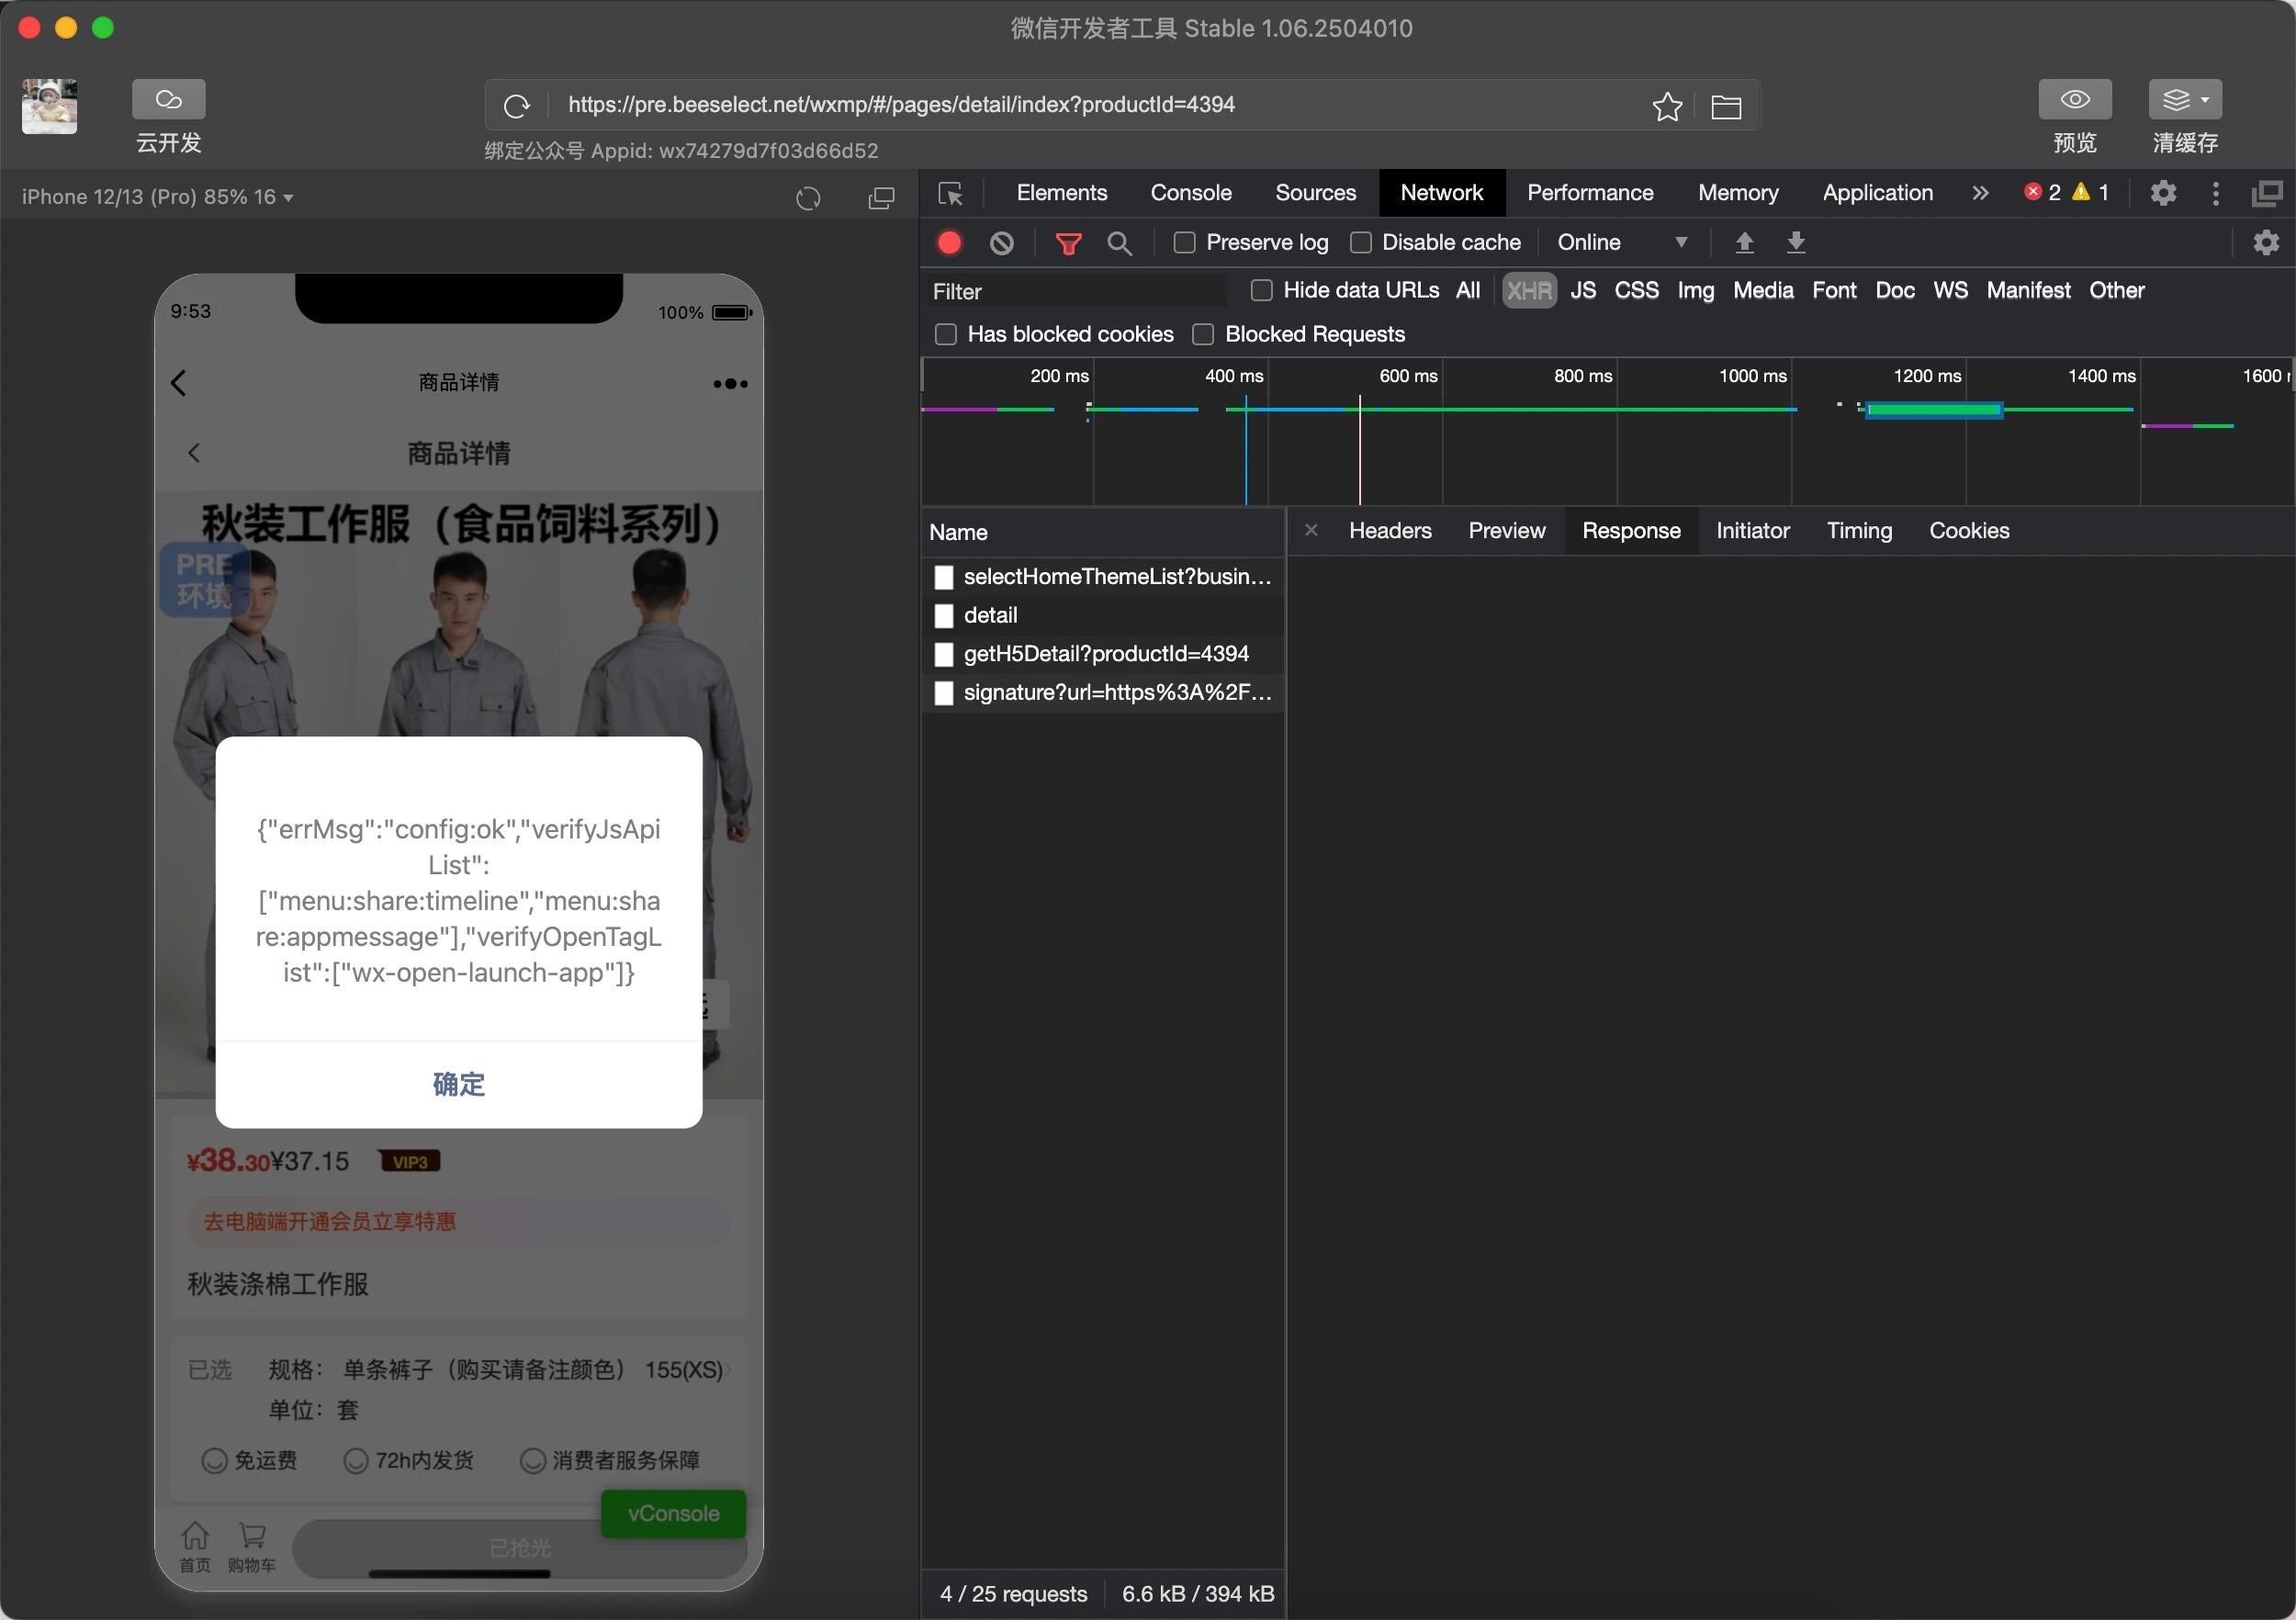
Task: Click the import HAR upload arrow icon
Action: (1744, 243)
